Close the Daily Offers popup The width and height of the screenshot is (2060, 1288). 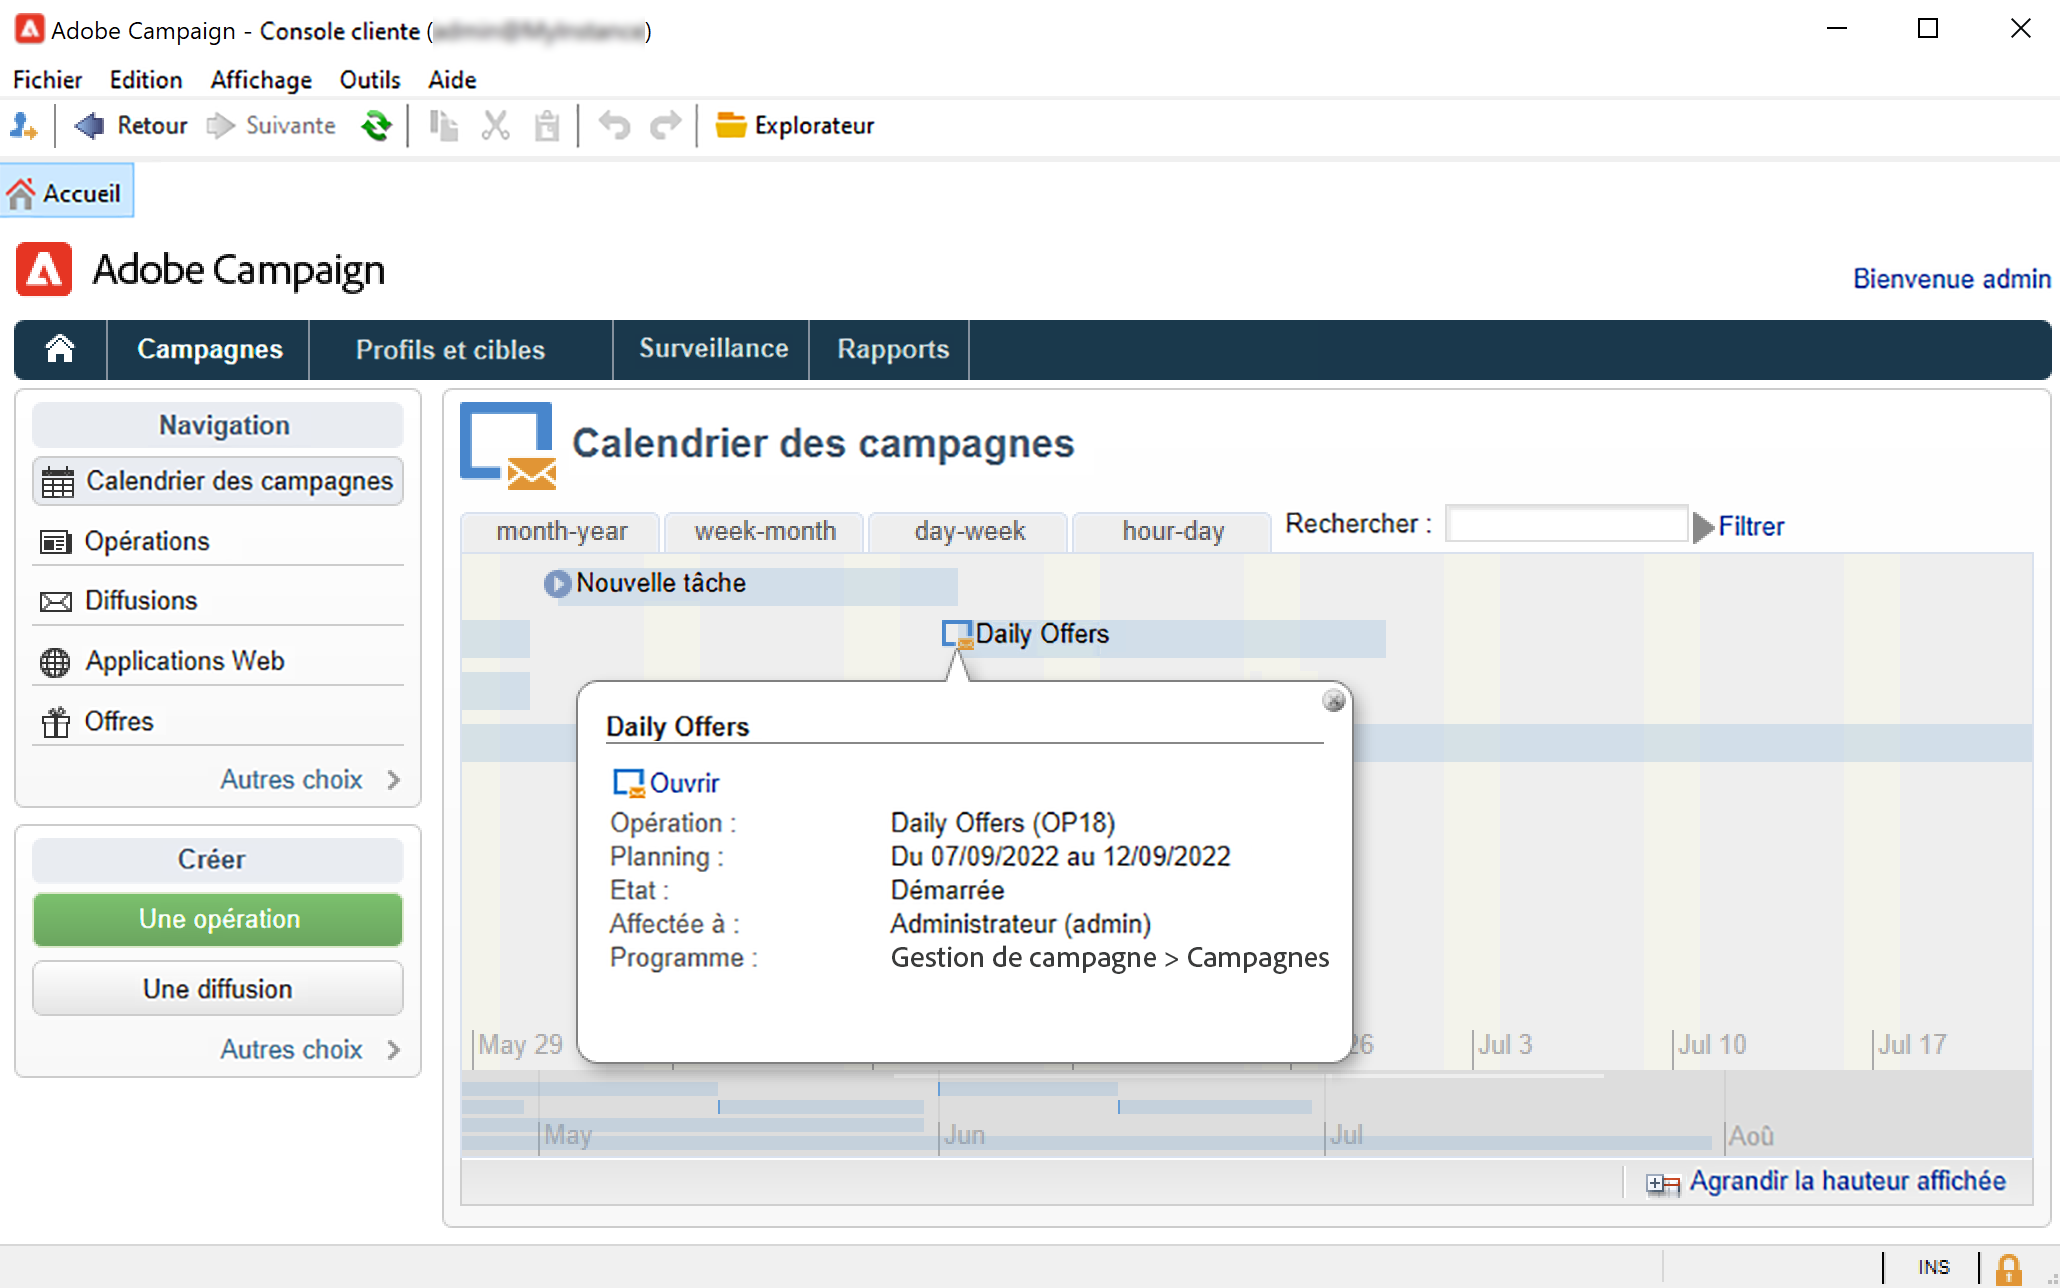(1333, 701)
